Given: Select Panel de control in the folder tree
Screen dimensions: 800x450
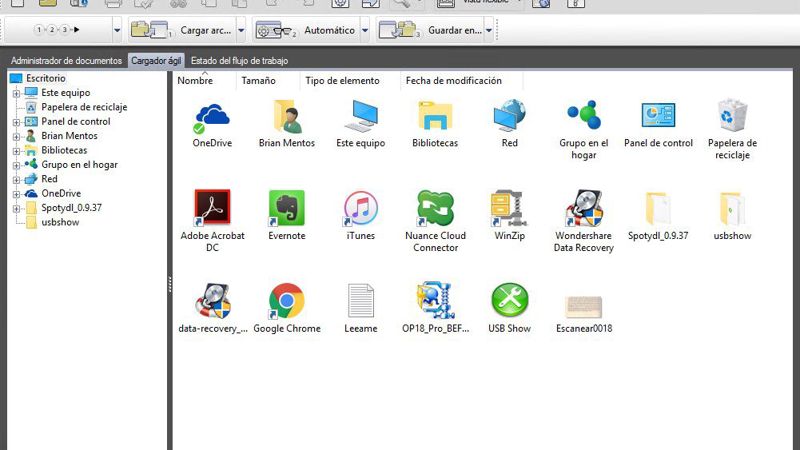Looking at the screenshot, I should [x=76, y=121].
